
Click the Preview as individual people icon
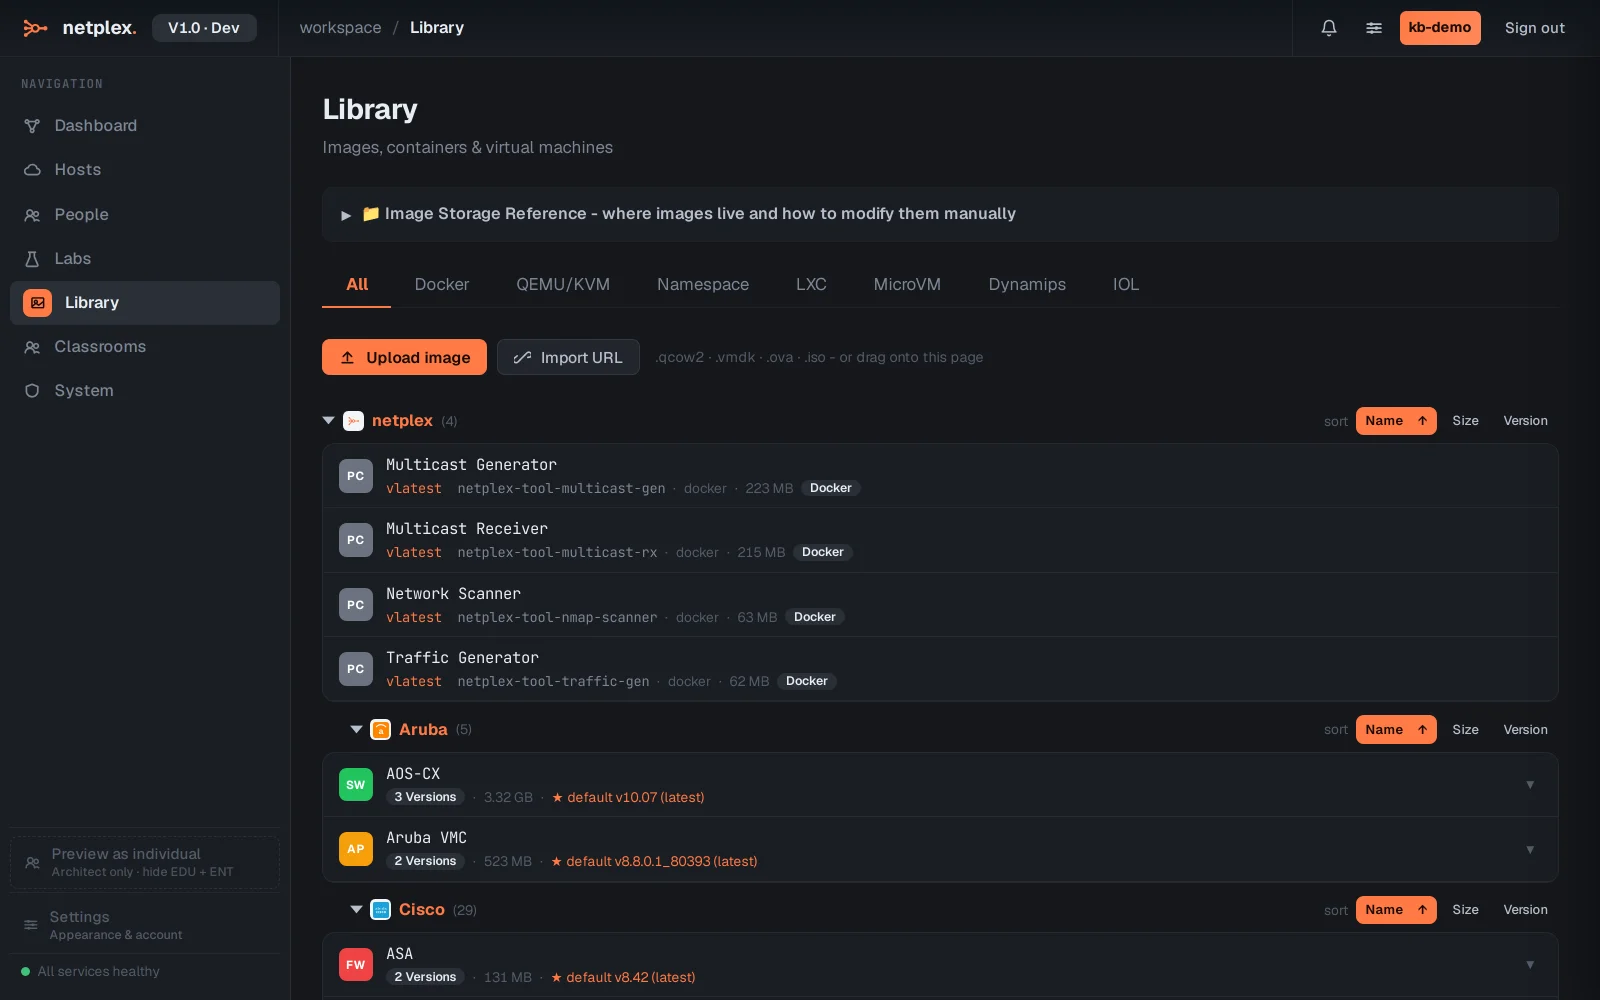click(33, 862)
